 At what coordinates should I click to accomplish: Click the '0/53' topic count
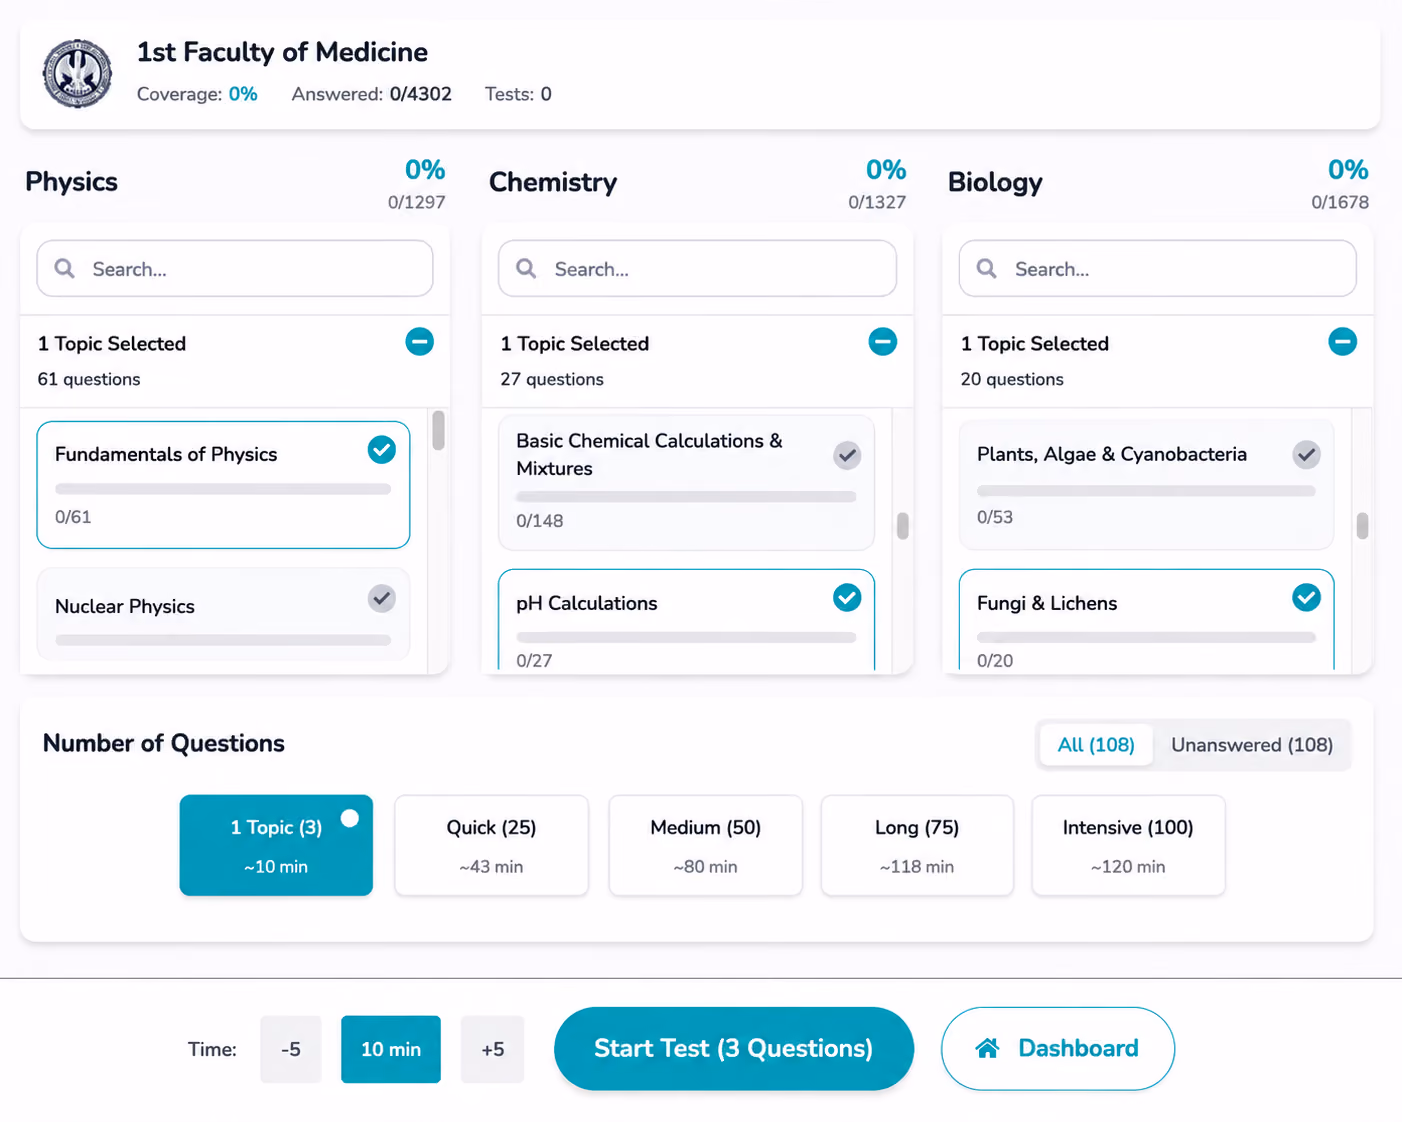coord(995,517)
